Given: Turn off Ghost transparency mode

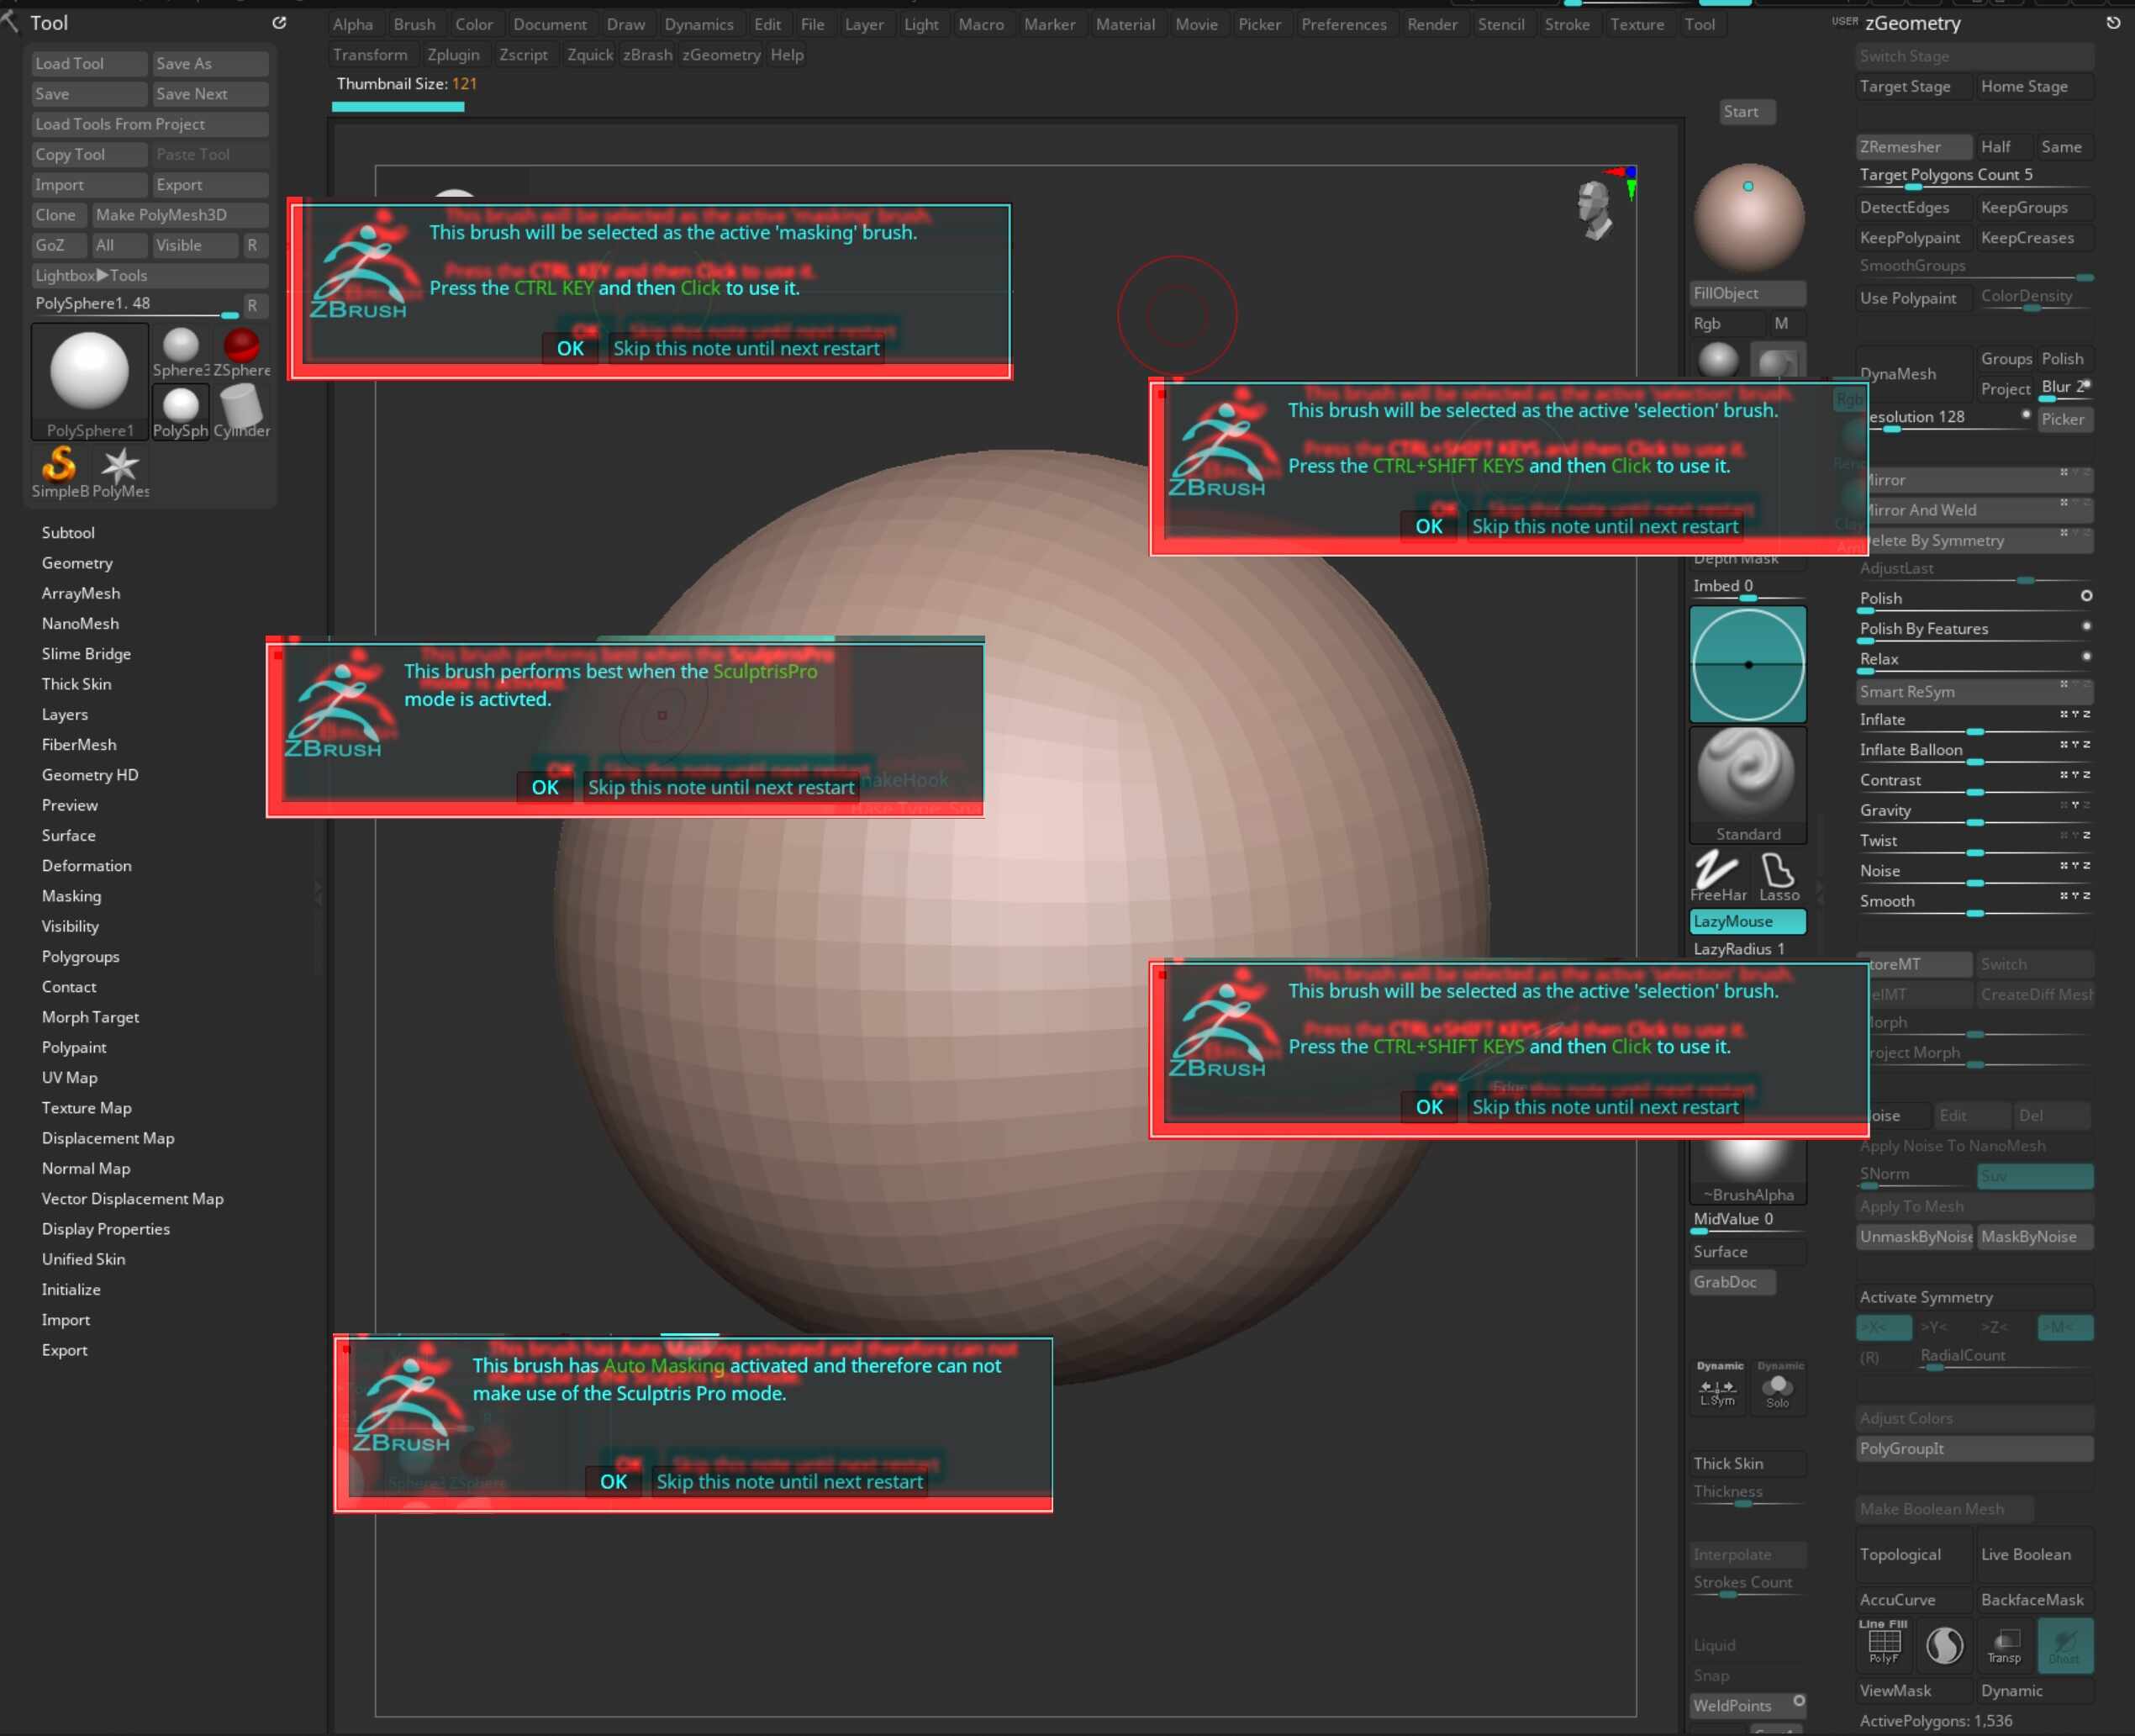Looking at the screenshot, I should (x=2064, y=1645).
